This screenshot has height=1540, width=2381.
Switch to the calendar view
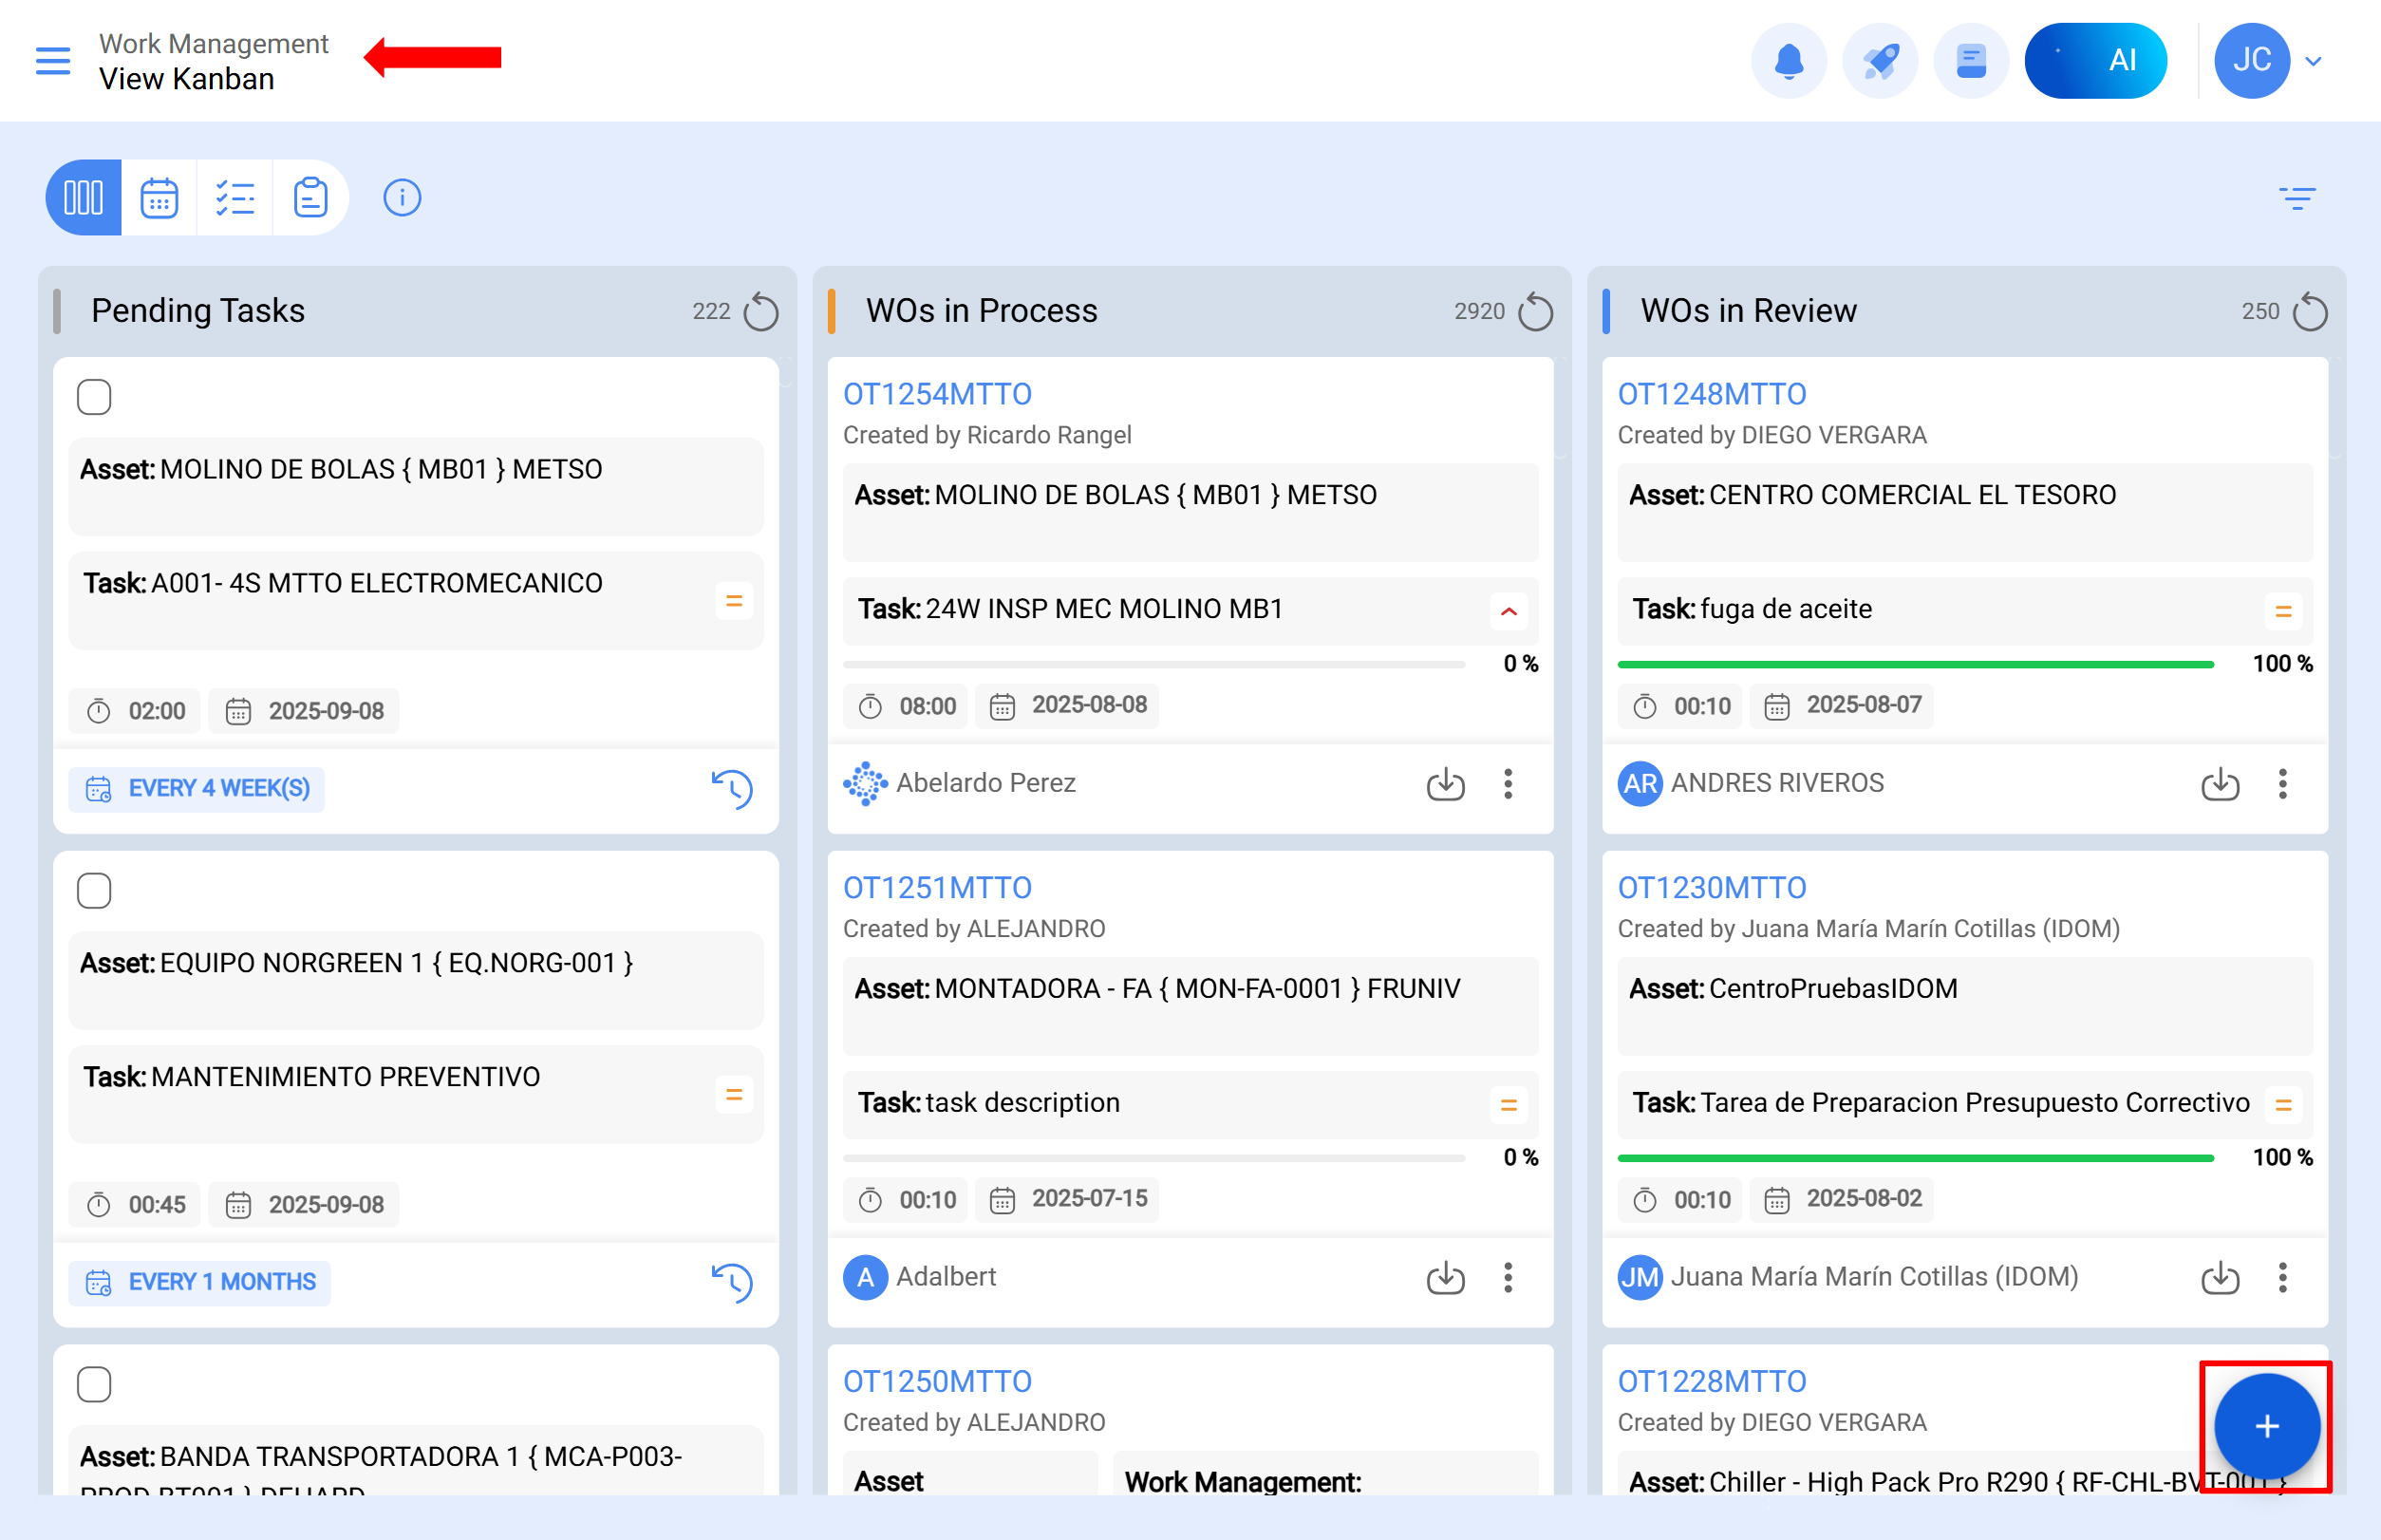[158, 197]
